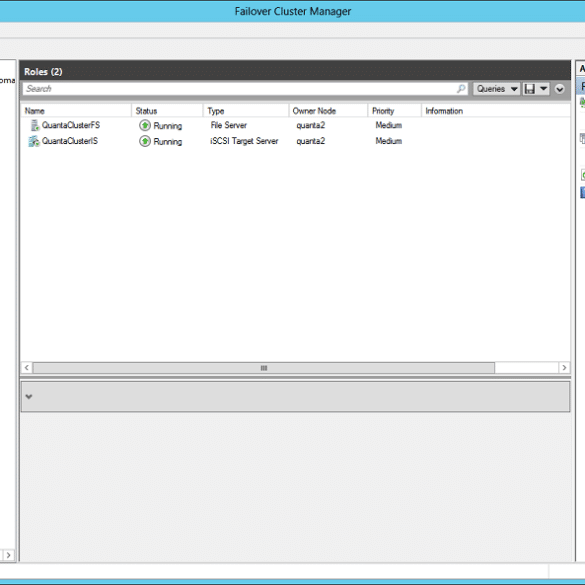Open the arrow next to save query
The height and width of the screenshot is (585, 585).
pos(544,89)
